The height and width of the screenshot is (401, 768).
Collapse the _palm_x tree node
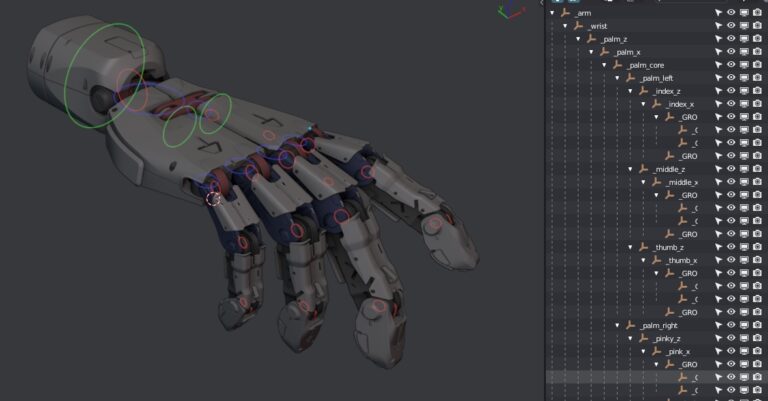click(x=591, y=51)
